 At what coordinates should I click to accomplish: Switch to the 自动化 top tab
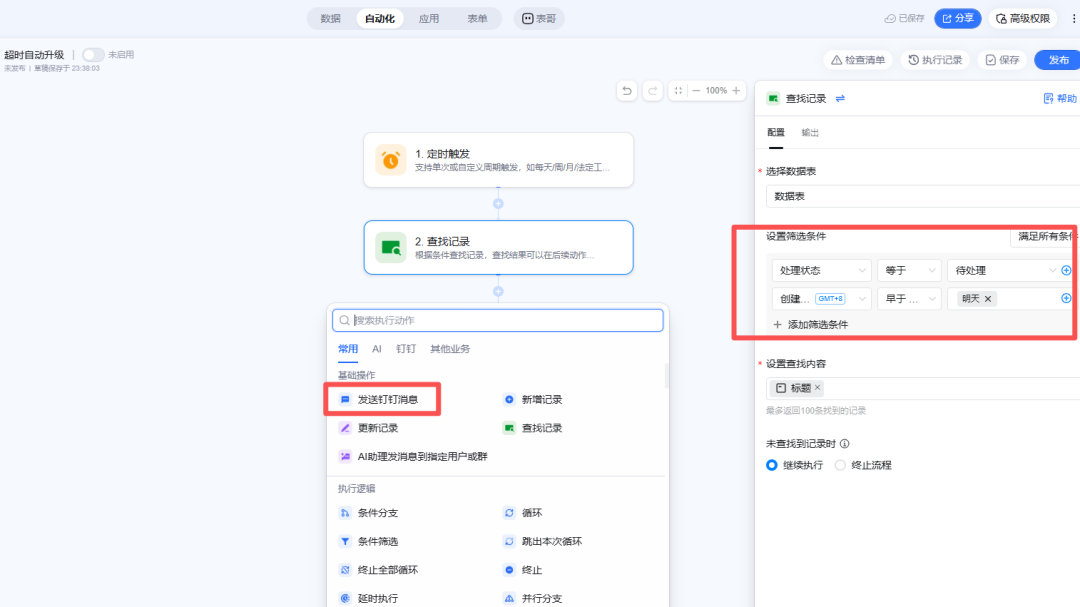[380, 19]
